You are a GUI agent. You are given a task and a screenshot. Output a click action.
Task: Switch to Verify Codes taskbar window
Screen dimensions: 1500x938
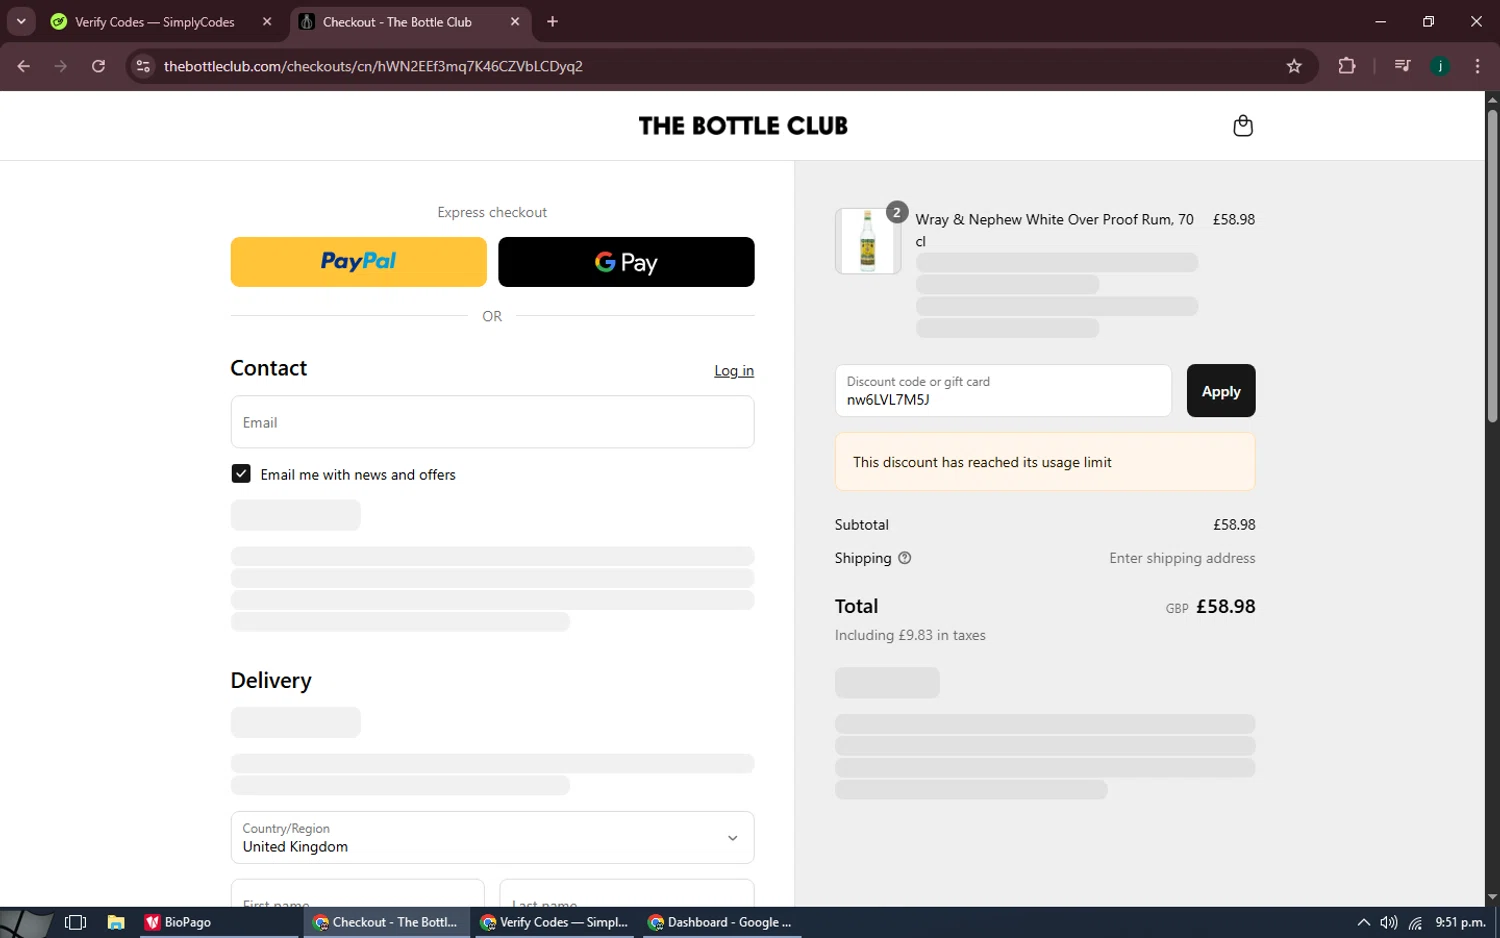coord(553,922)
